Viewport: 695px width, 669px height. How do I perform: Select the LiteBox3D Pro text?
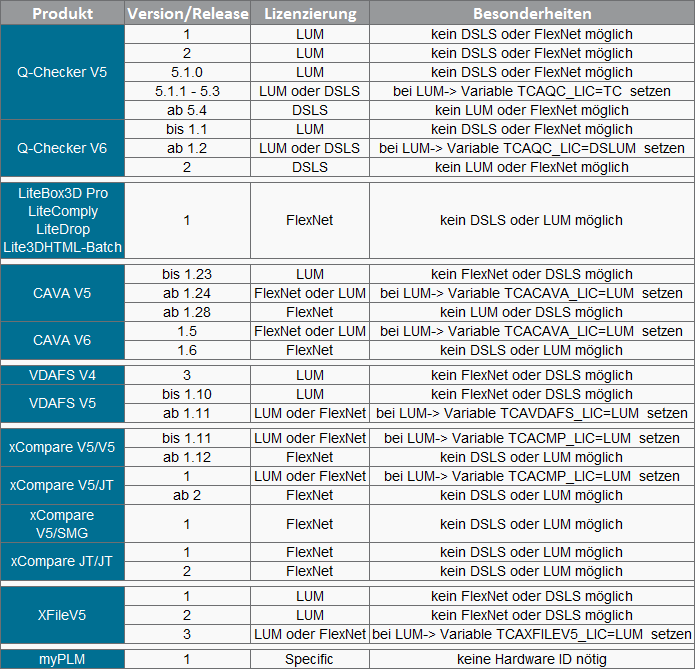(62, 193)
